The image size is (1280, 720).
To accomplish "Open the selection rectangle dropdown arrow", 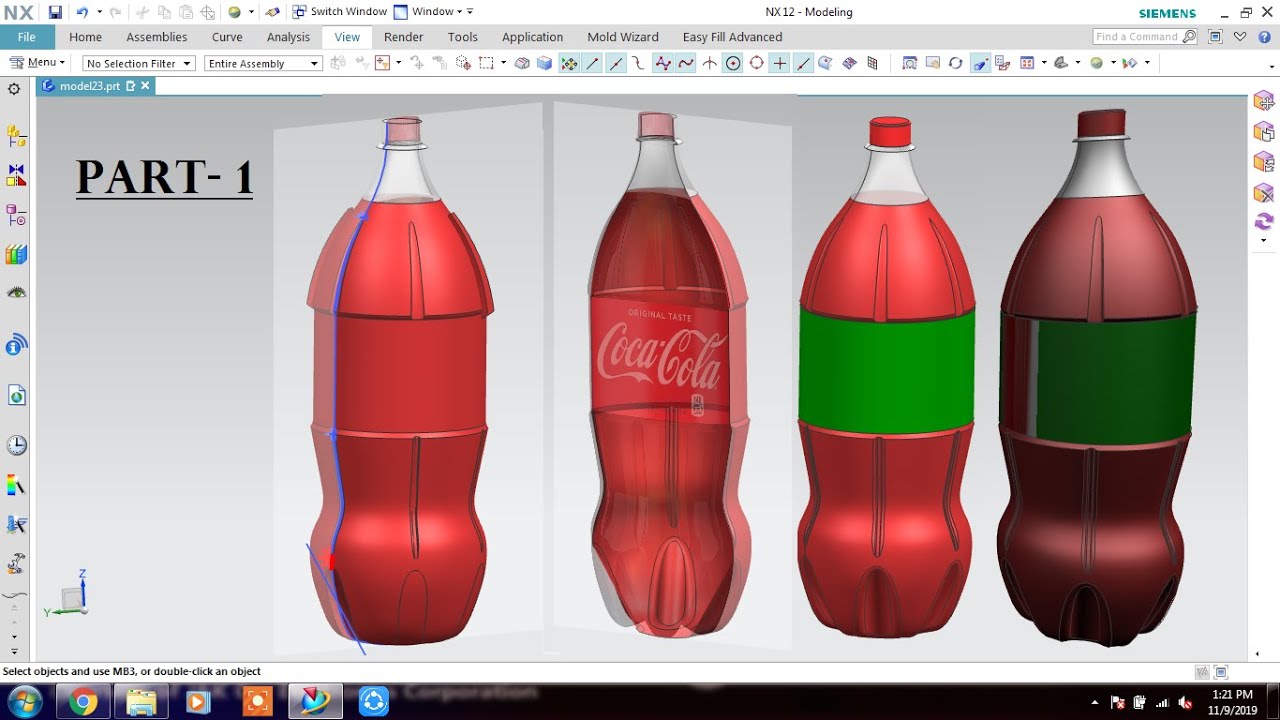I will [x=503, y=63].
